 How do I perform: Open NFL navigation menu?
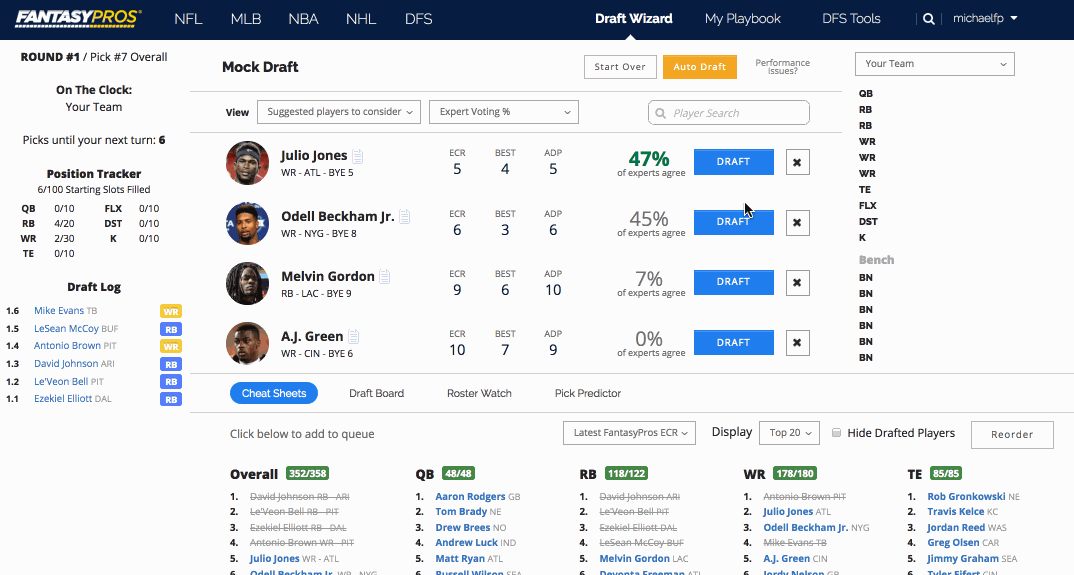coord(188,19)
